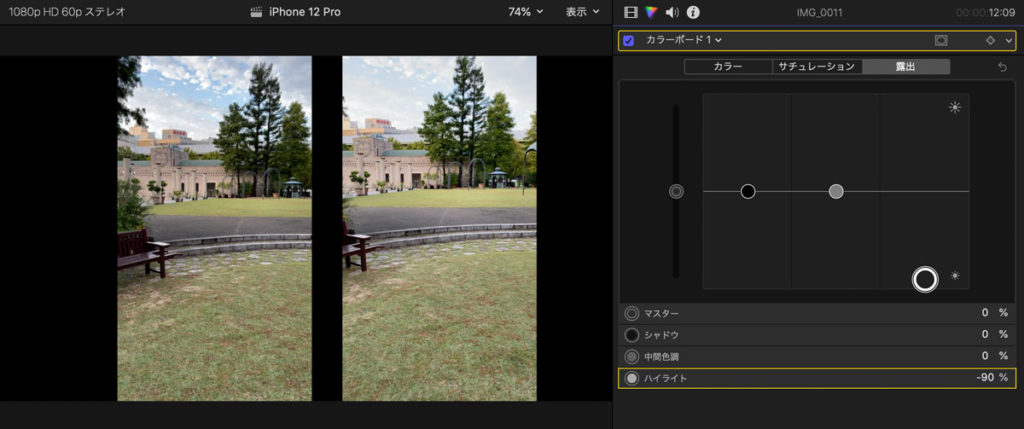Click the シャドウ 0 % value
The image size is (1024, 429).
coord(995,335)
